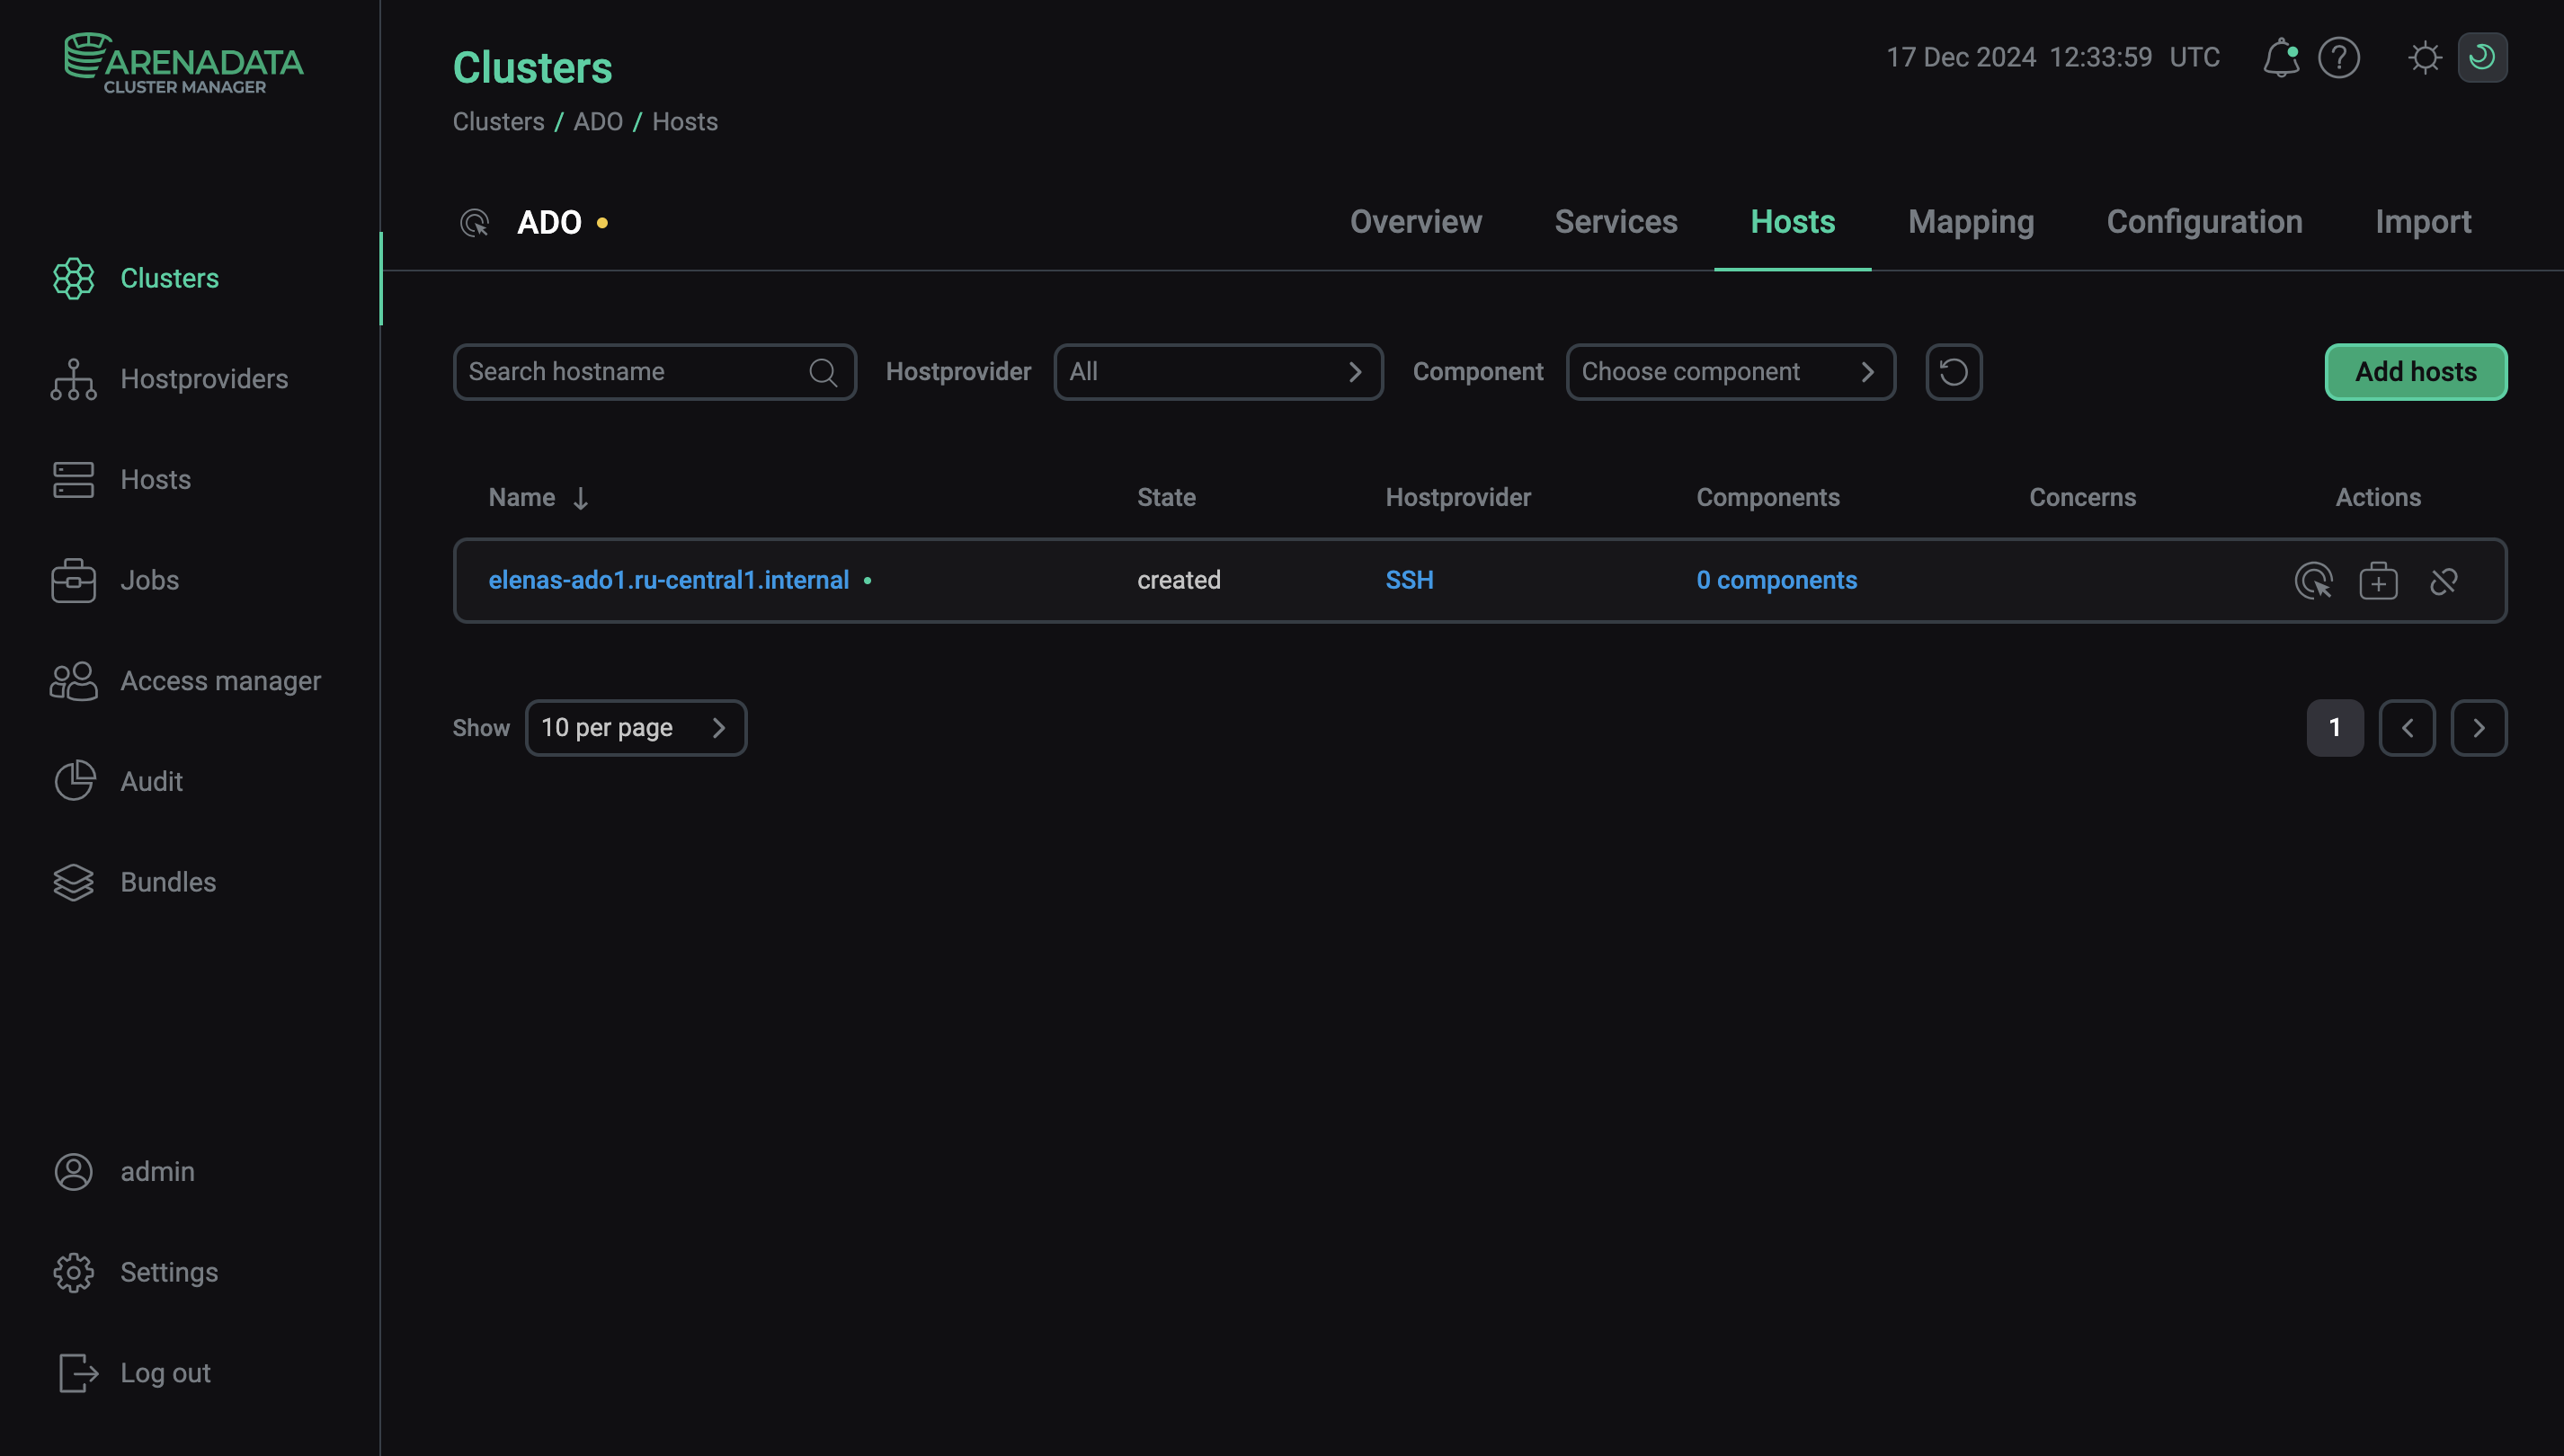The width and height of the screenshot is (2564, 1456).
Task: Select page 1 in pagination
Action: click(x=2334, y=727)
